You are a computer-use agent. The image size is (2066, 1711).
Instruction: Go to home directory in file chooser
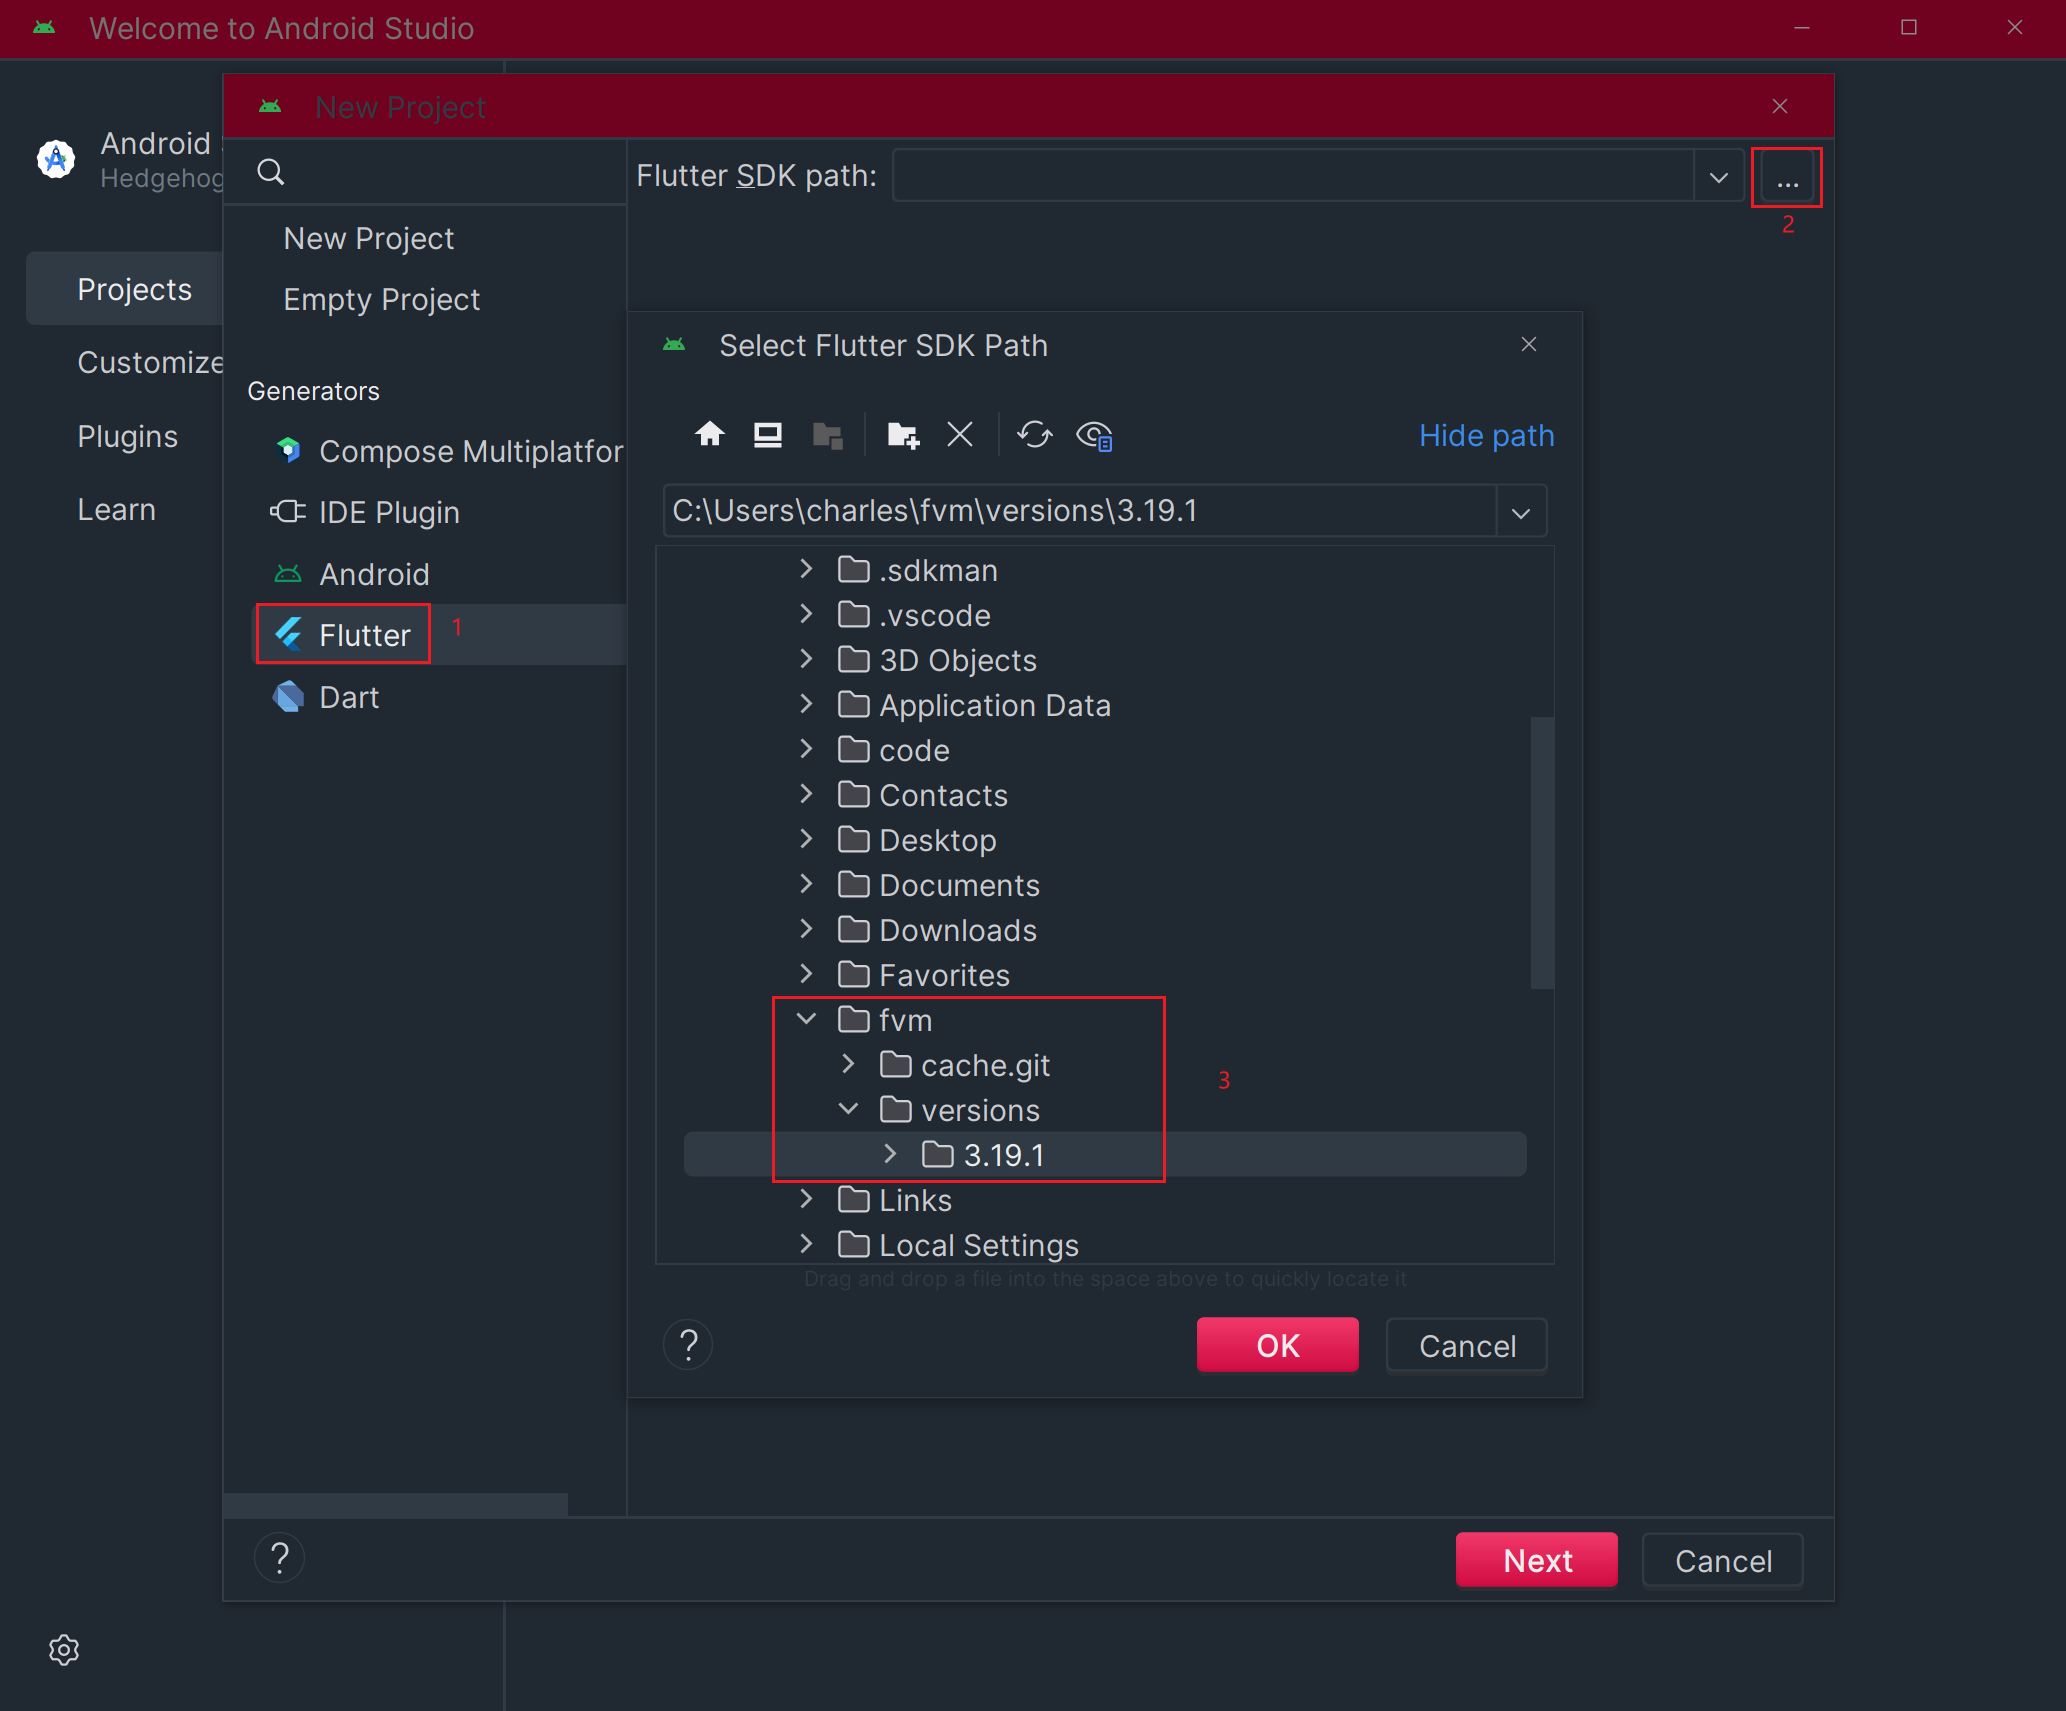710,435
